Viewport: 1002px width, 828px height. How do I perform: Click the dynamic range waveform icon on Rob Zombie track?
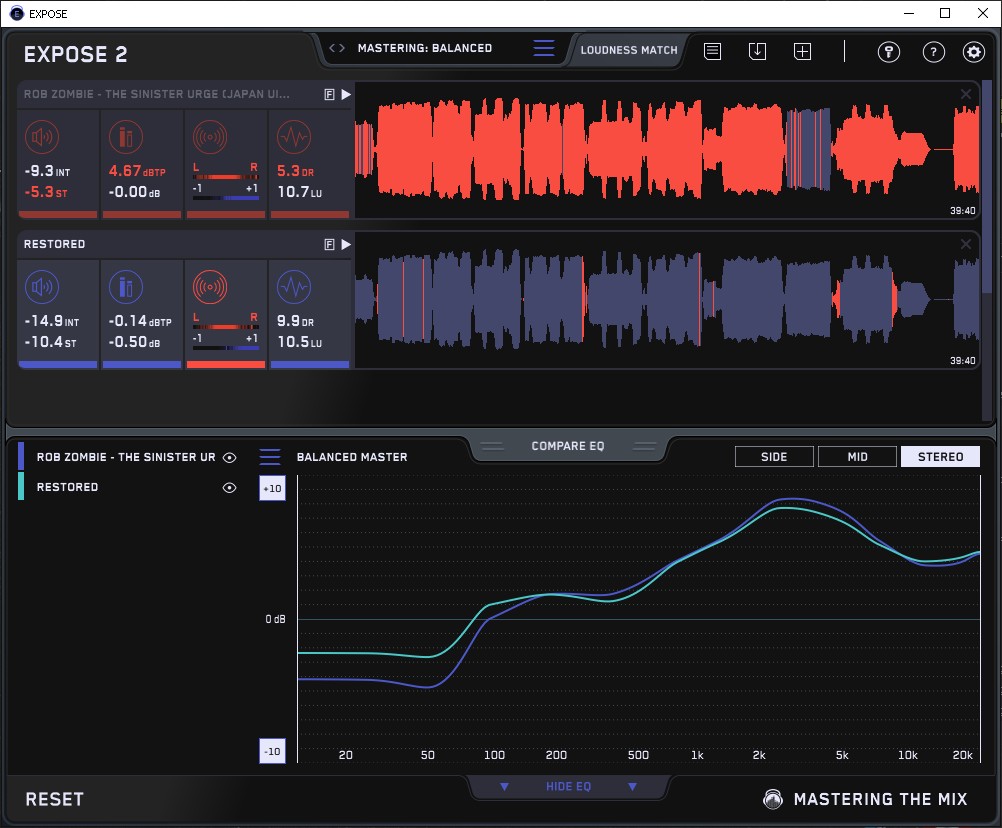click(x=293, y=136)
